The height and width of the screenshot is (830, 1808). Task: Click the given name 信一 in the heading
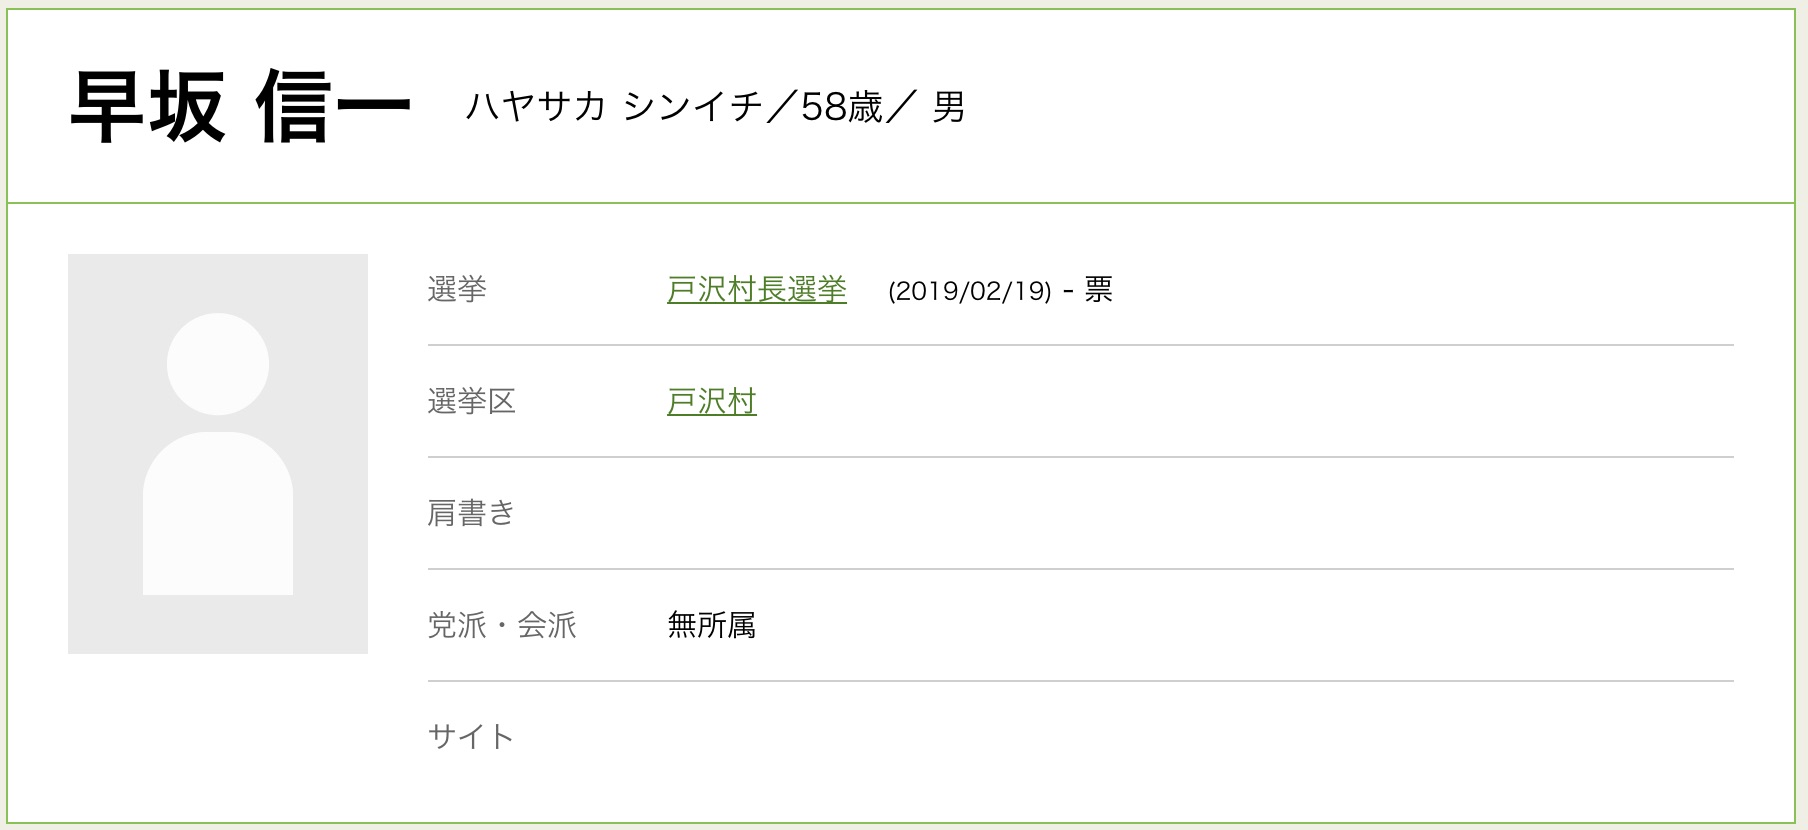(x=333, y=108)
